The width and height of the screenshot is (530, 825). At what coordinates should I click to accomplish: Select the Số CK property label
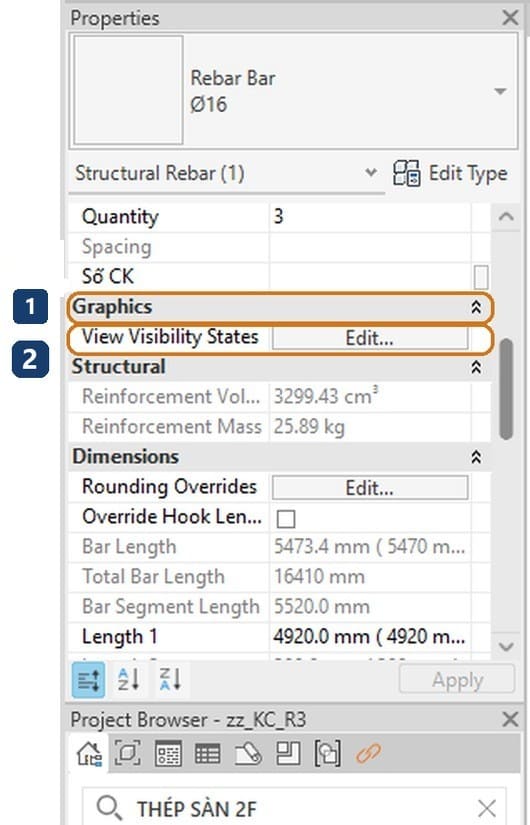[108, 277]
